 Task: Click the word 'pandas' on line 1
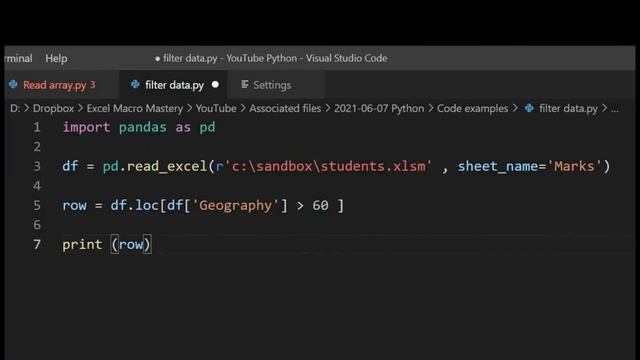click(142, 127)
